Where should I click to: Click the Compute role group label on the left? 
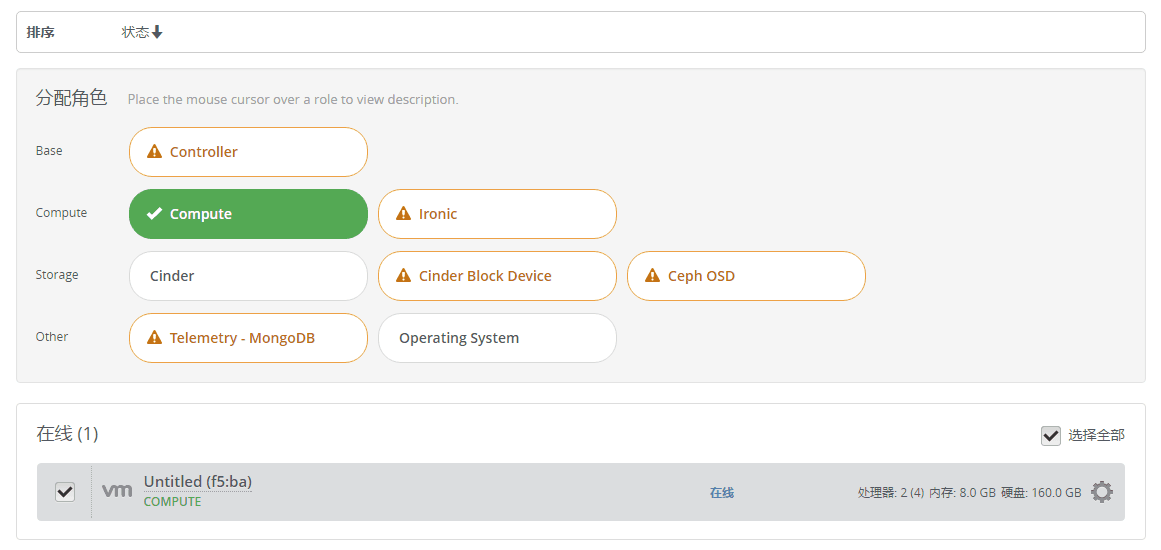click(x=61, y=213)
